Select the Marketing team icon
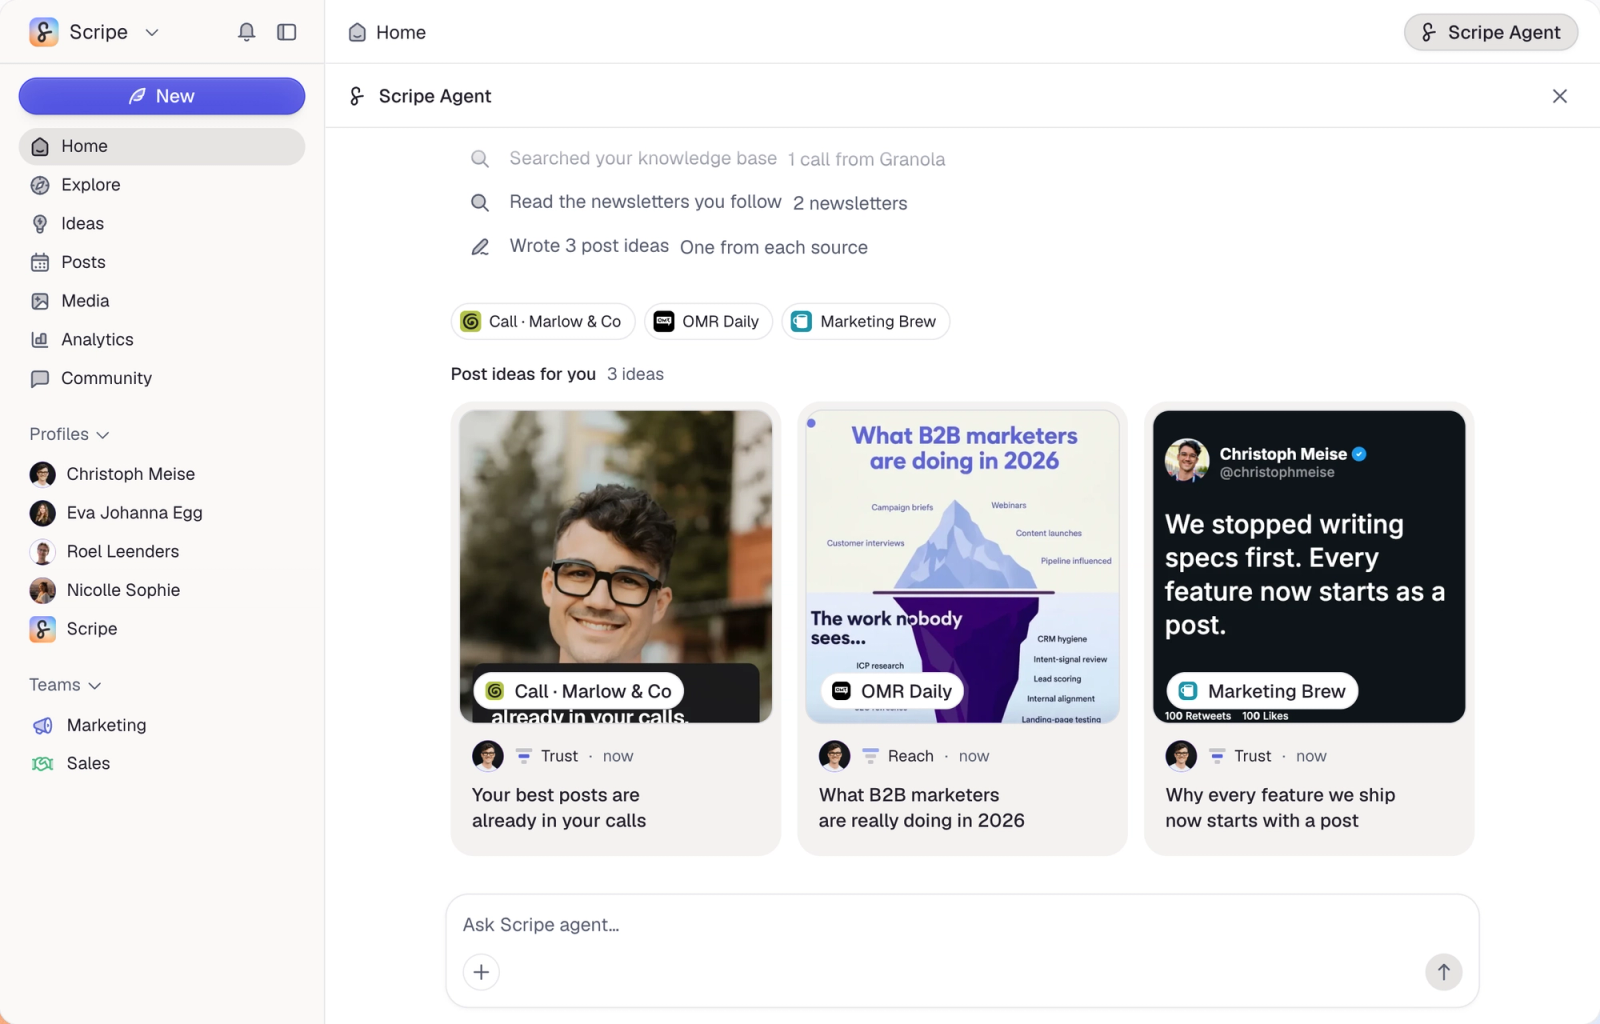The width and height of the screenshot is (1600, 1024). point(42,725)
